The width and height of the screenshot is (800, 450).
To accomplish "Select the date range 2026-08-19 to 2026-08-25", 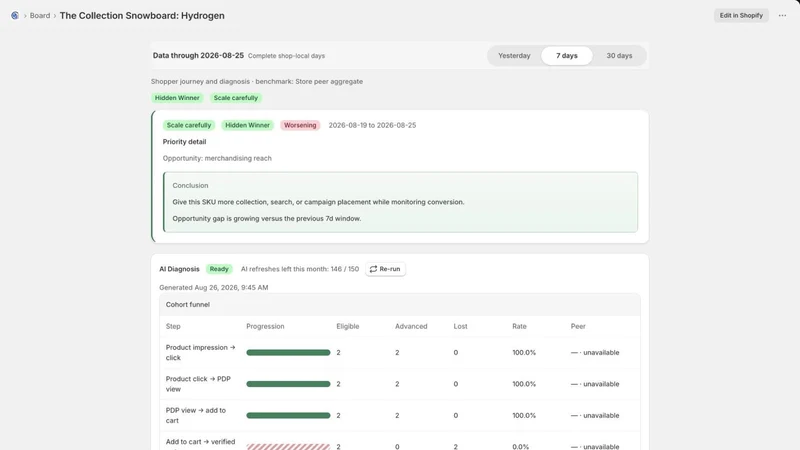I will 372,125.
